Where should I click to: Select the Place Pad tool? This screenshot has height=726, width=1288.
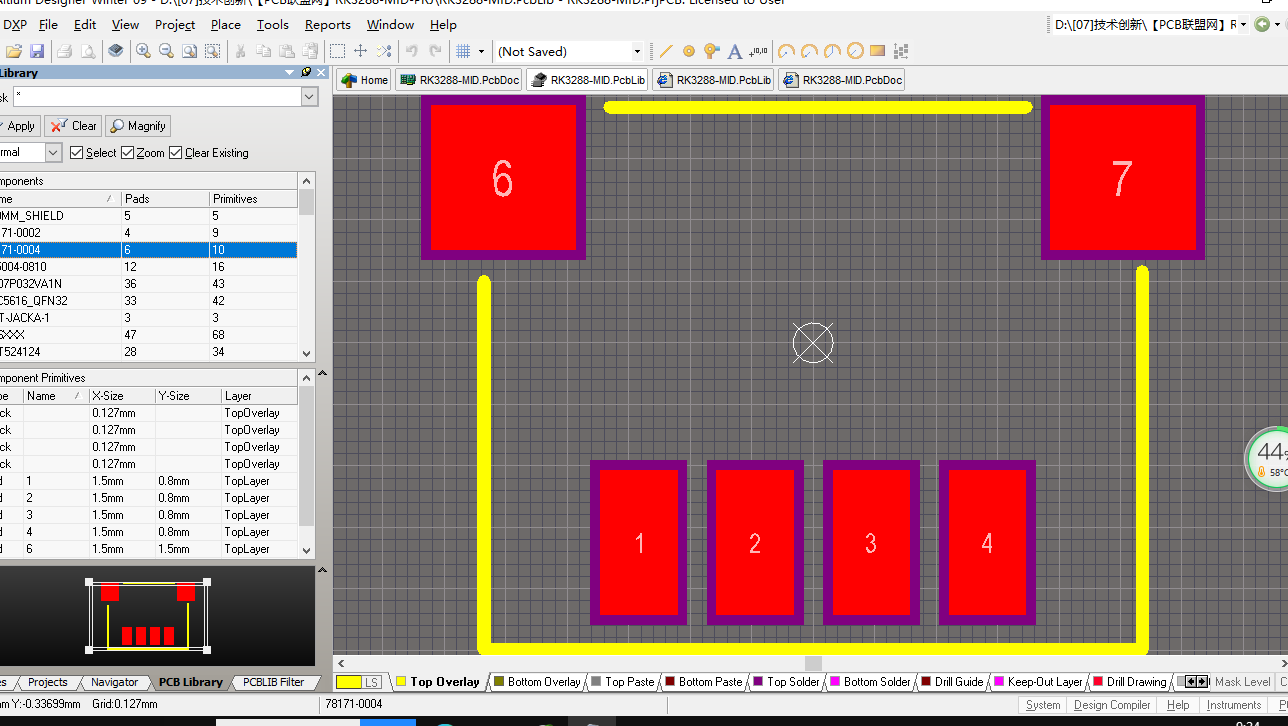[x=689, y=51]
